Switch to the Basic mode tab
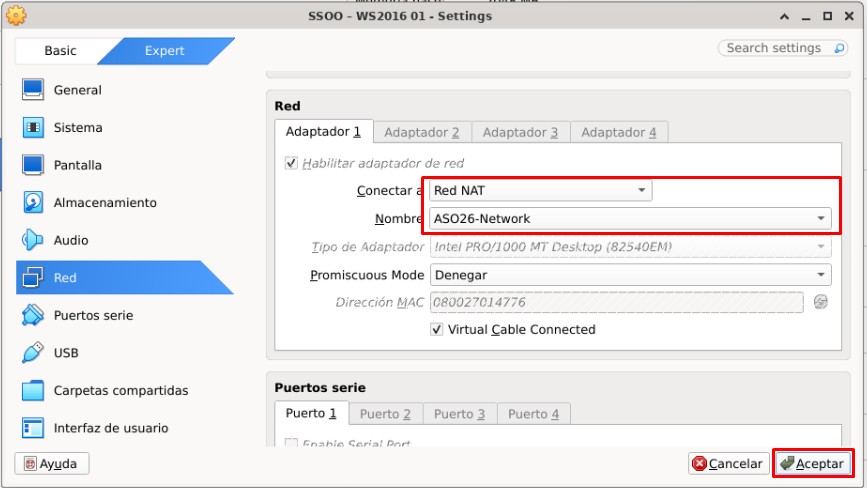867x488 pixels. 60,51
